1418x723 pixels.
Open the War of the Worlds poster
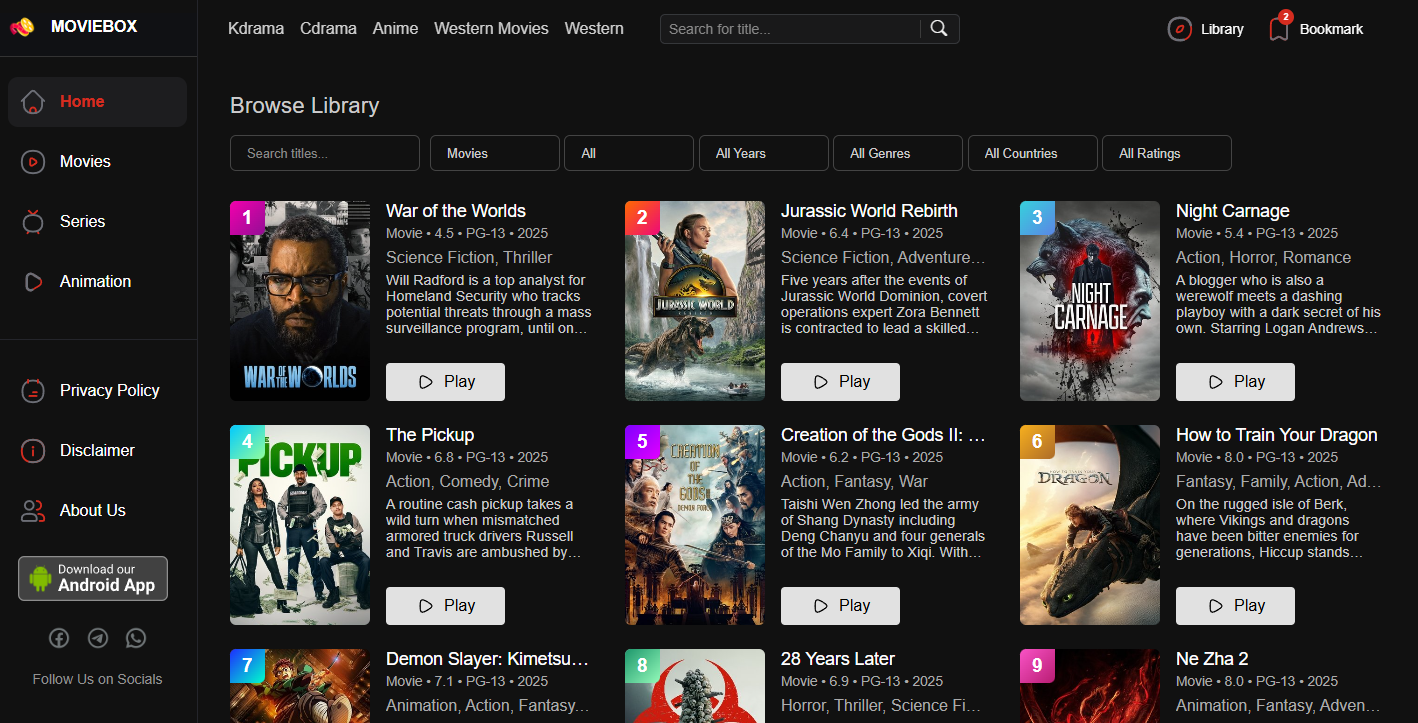click(300, 301)
